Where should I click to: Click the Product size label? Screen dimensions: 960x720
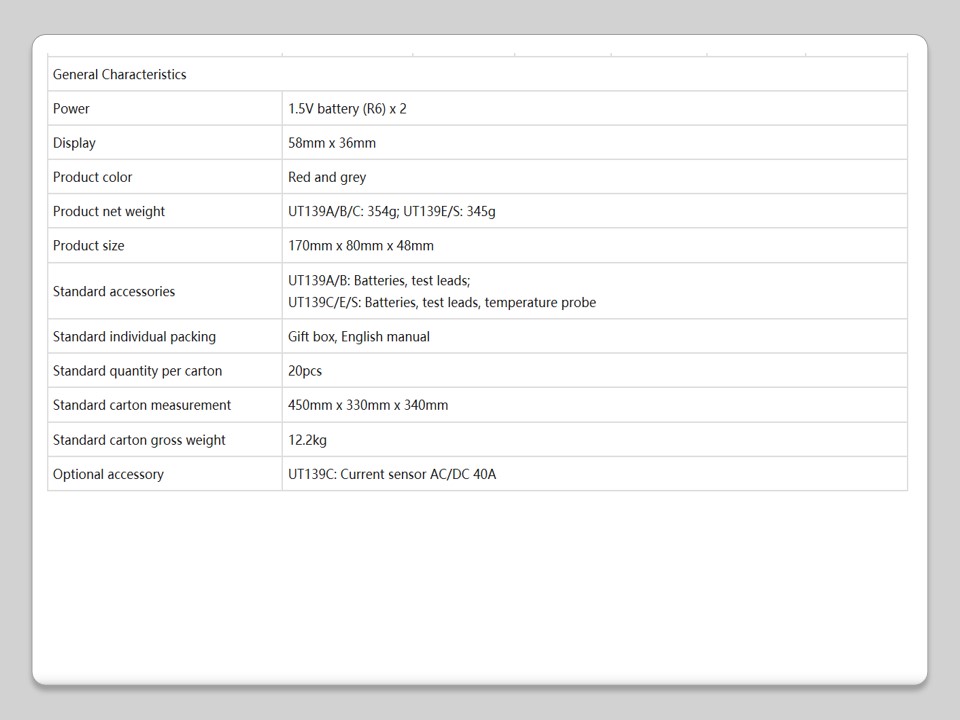click(88, 245)
